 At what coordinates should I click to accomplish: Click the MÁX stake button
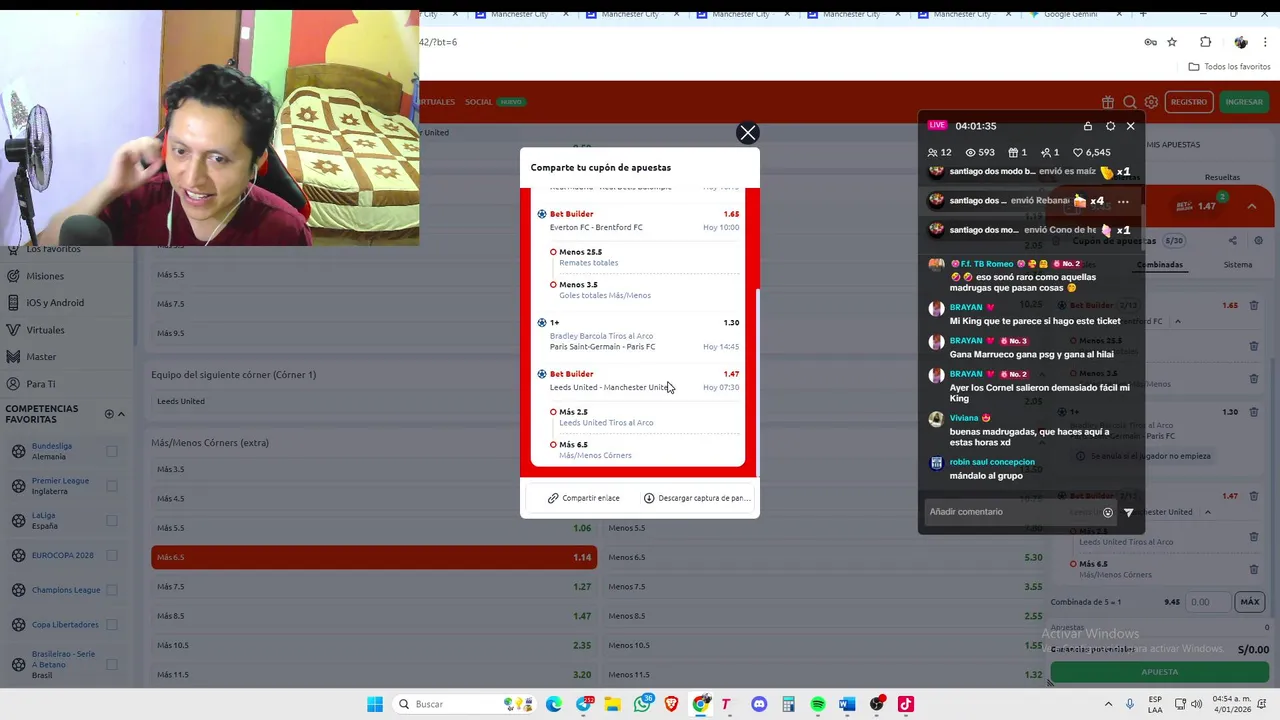(x=1250, y=602)
